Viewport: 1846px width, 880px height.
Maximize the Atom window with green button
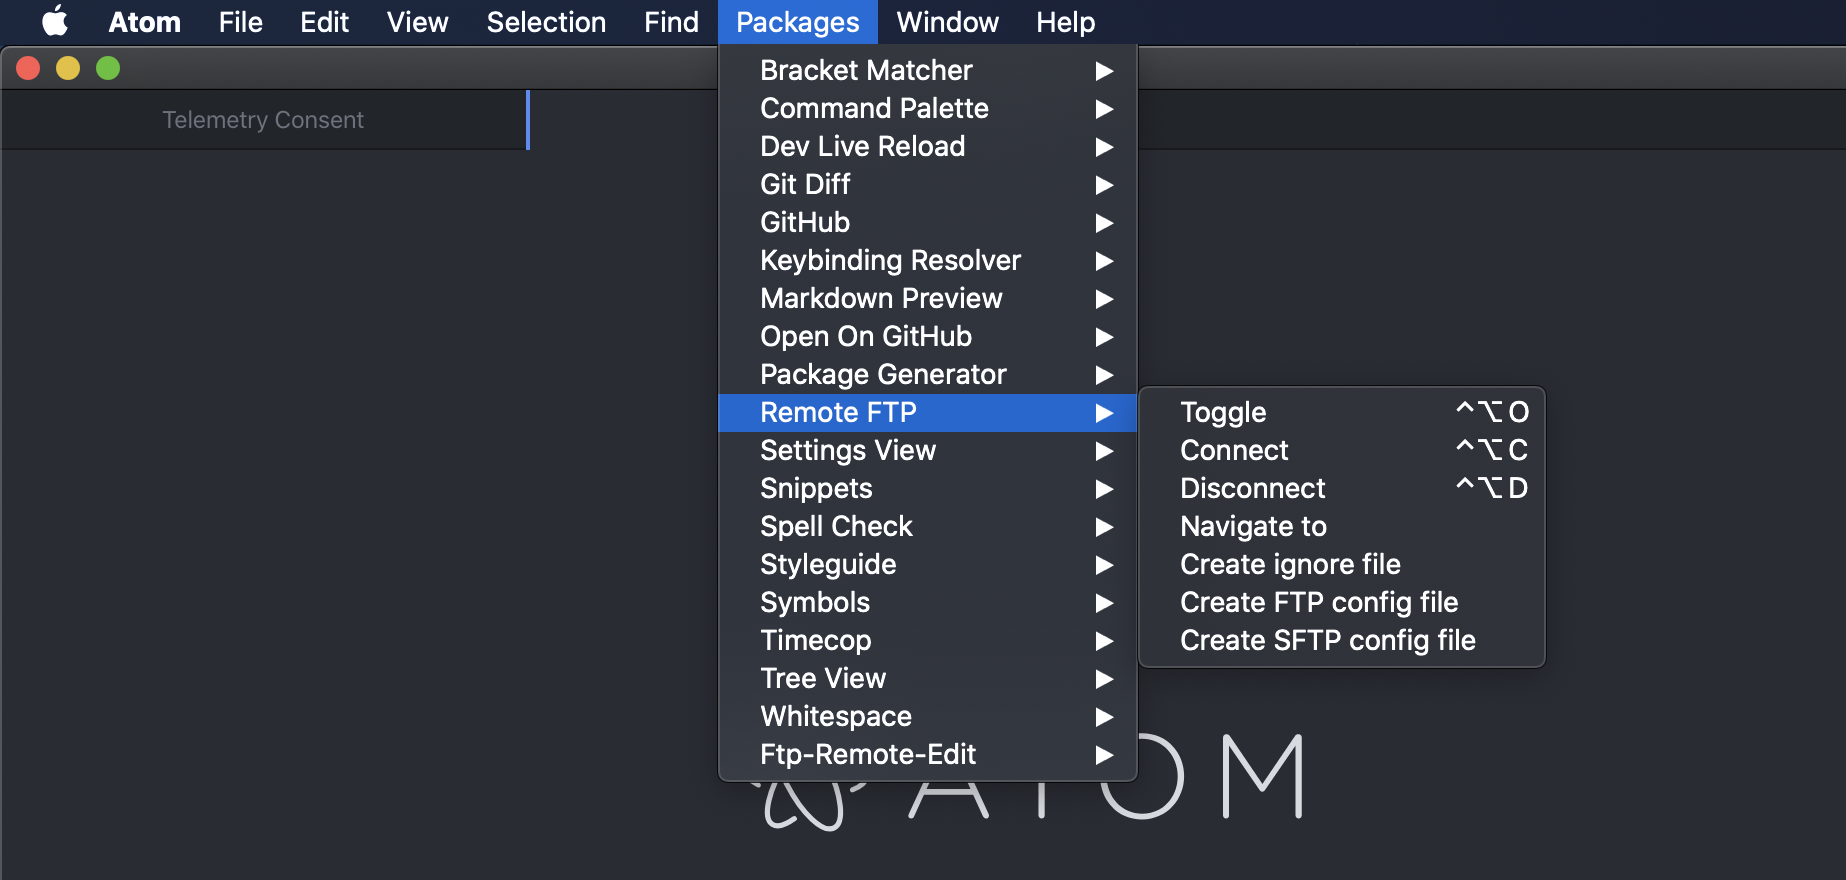point(108,68)
